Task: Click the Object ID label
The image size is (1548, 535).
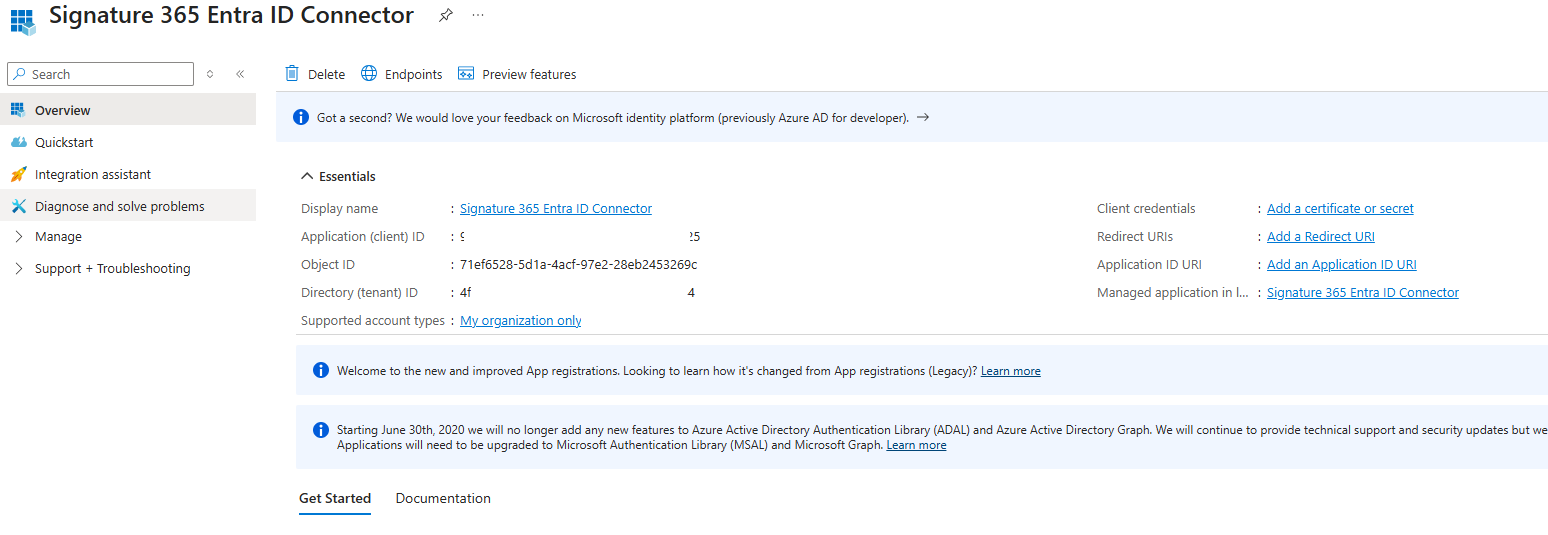Action: (328, 265)
